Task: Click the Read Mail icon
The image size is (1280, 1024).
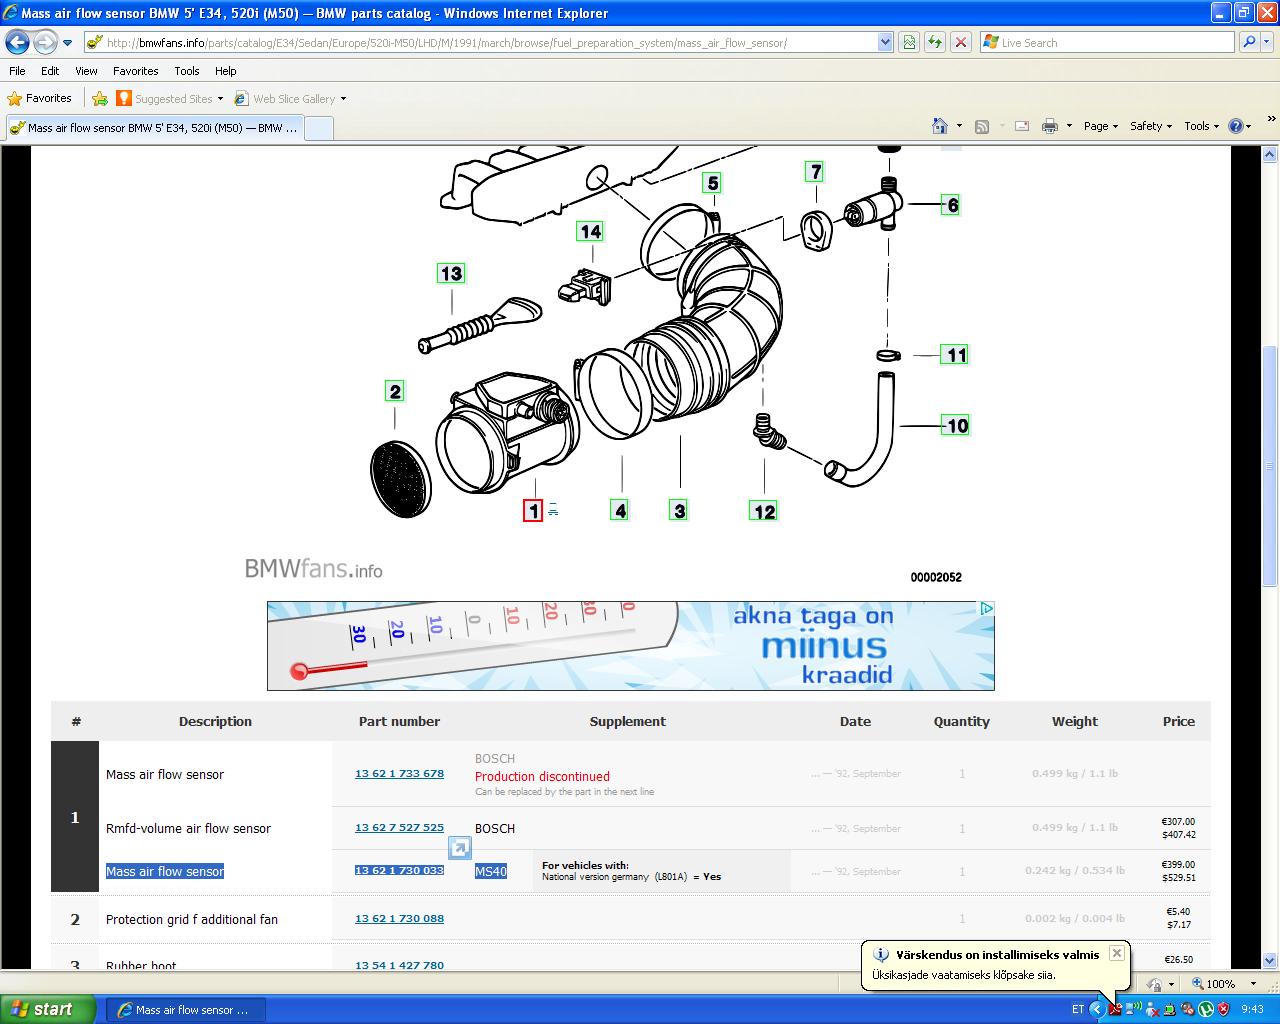Action: coord(1021,126)
